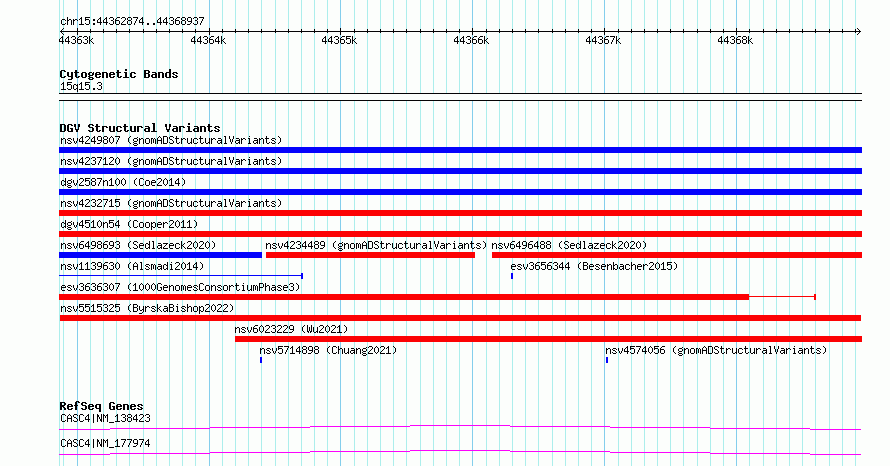Select the blue bar under nsv4237120
This screenshot has width=890, height=466.
[460, 171]
